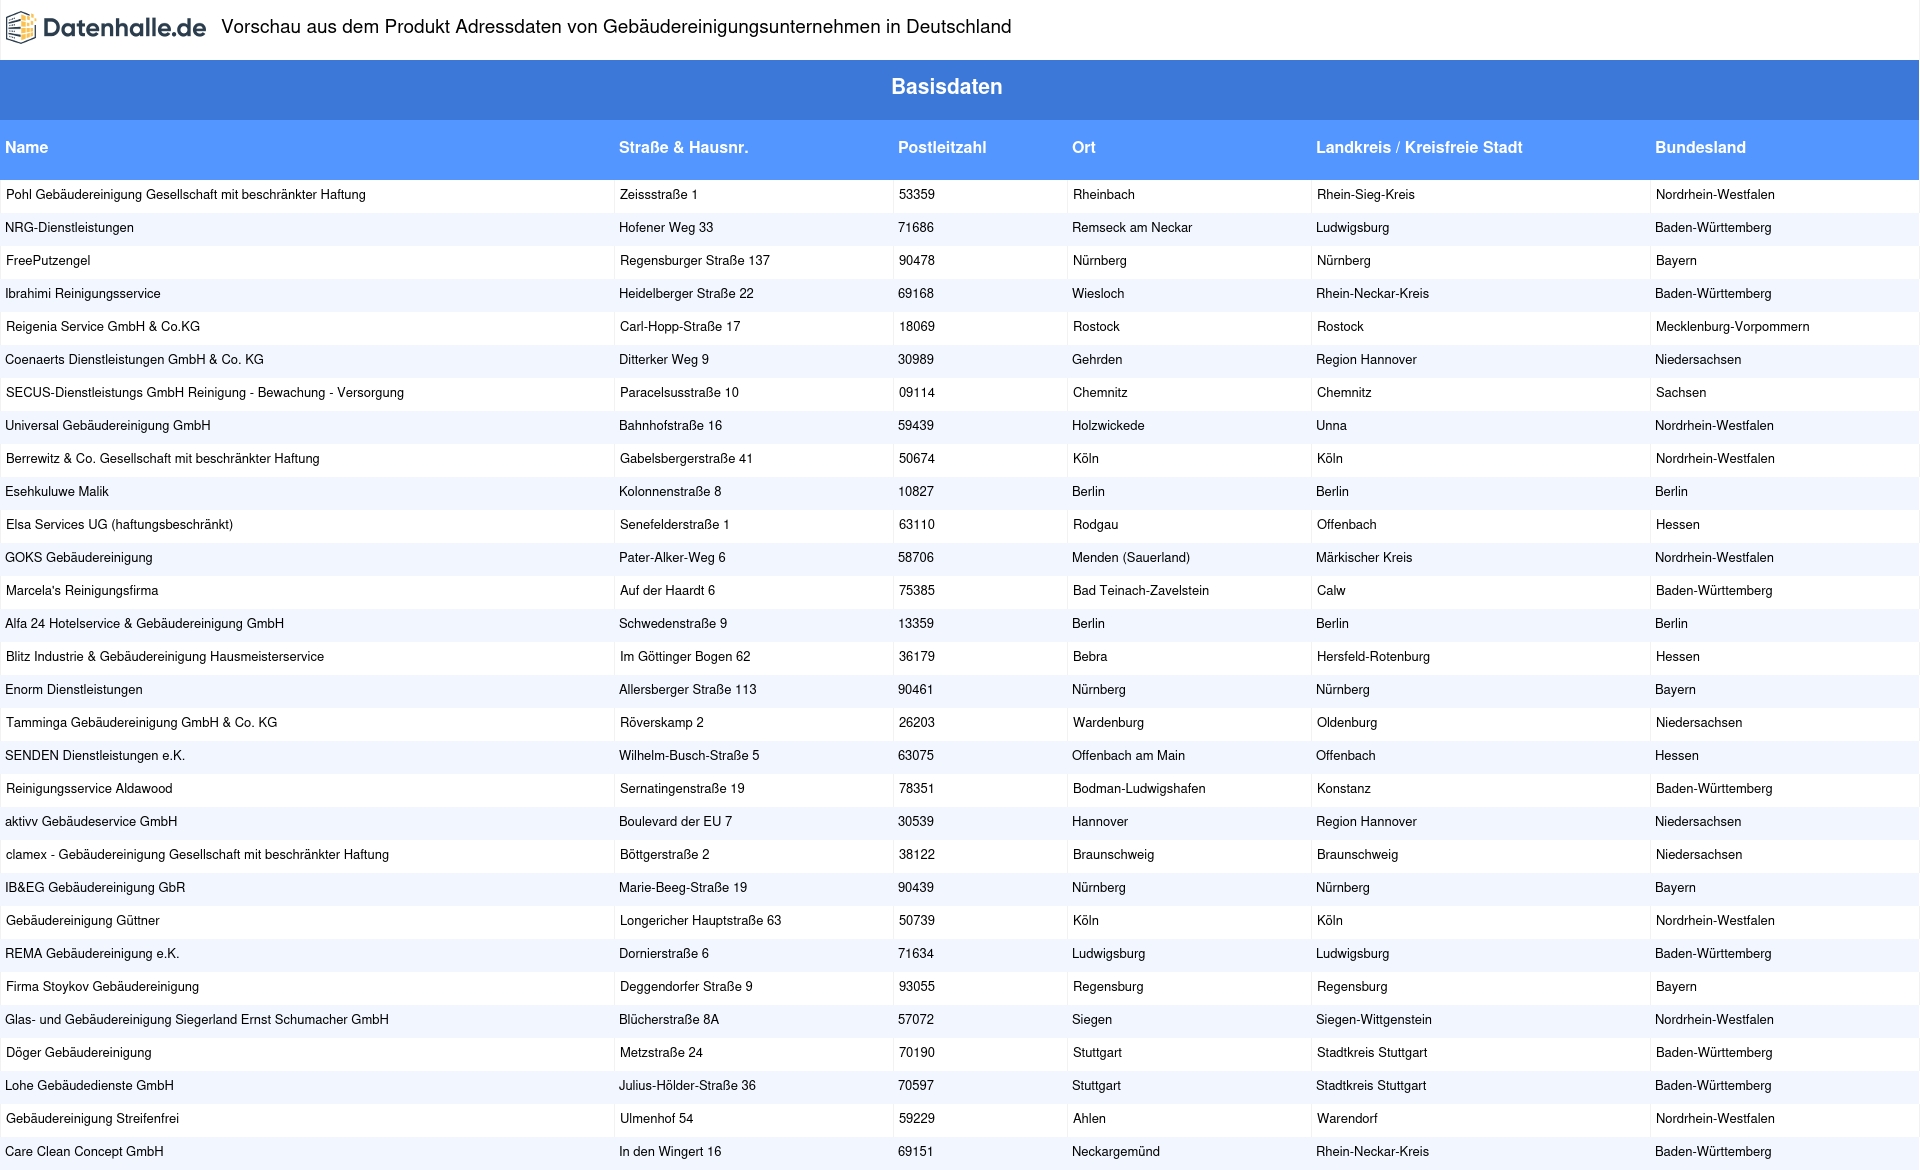The height and width of the screenshot is (1170, 1920).
Task: Click the address Zeissstraße 1
Action: (x=659, y=195)
